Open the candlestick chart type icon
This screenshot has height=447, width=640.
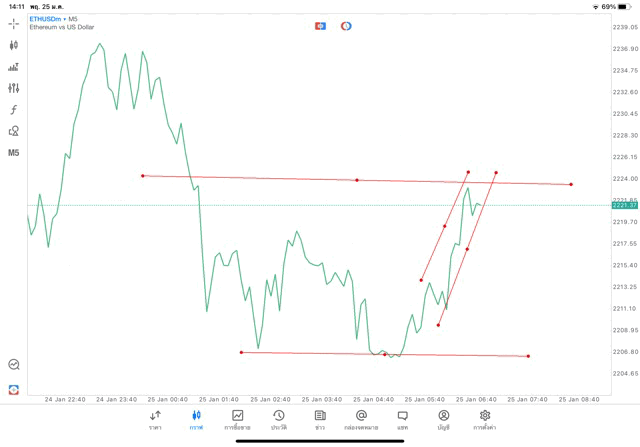14,45
